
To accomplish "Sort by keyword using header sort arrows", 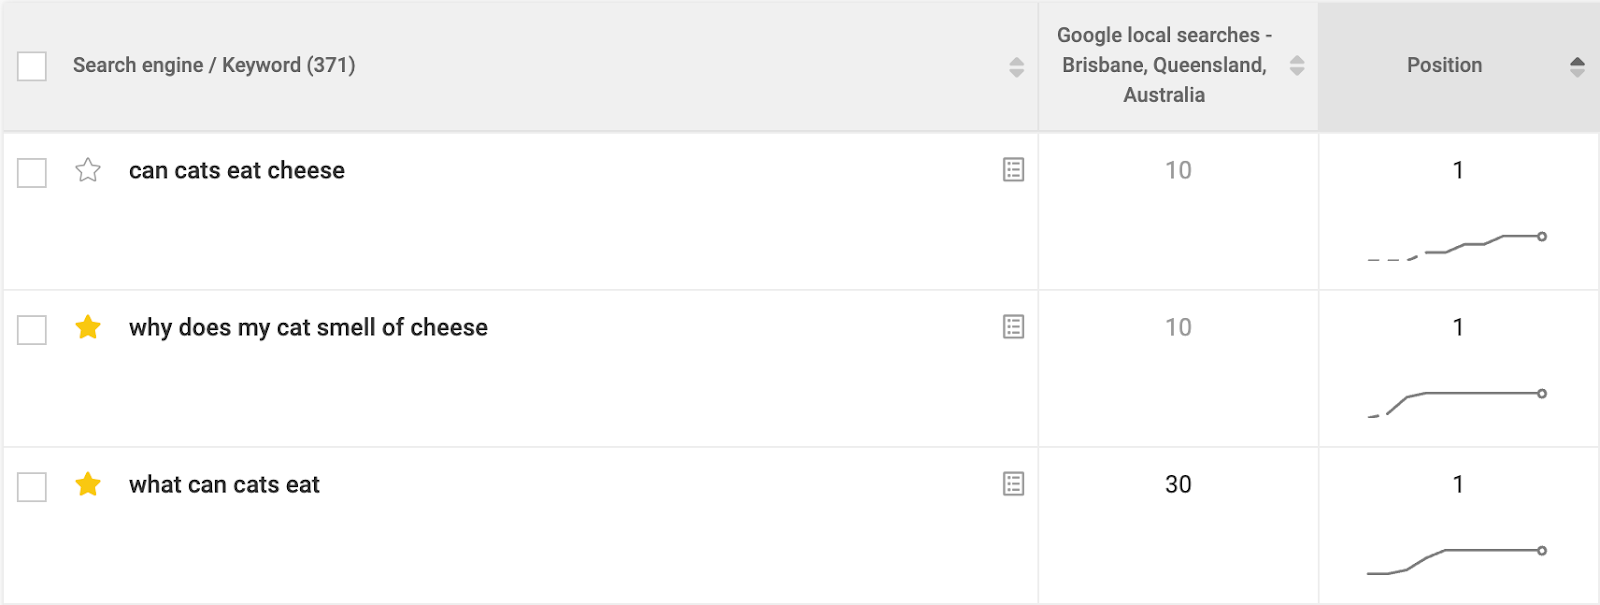I will 1016,67.
